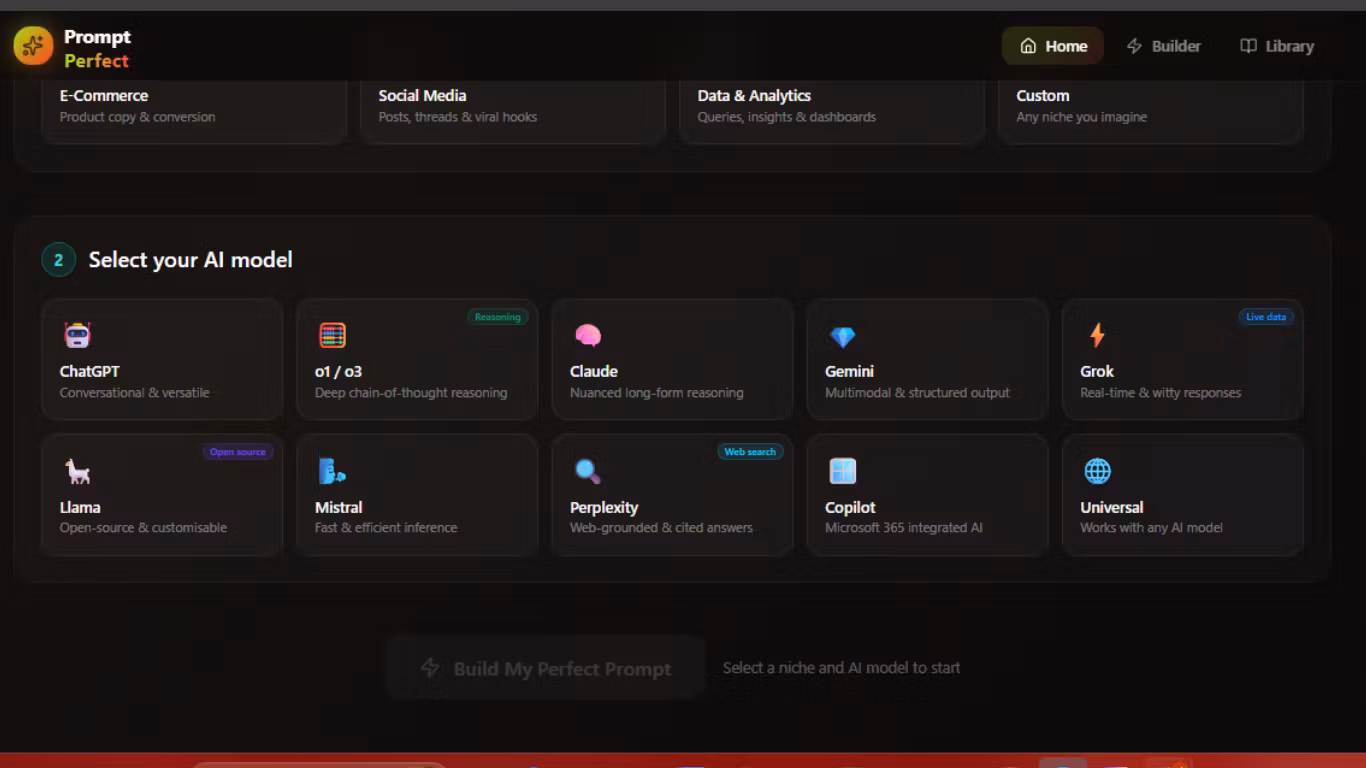Viewport: 1366px width, 768px height.
Task: Choose the Custom niche card
Action: (x=1151, y=112)
